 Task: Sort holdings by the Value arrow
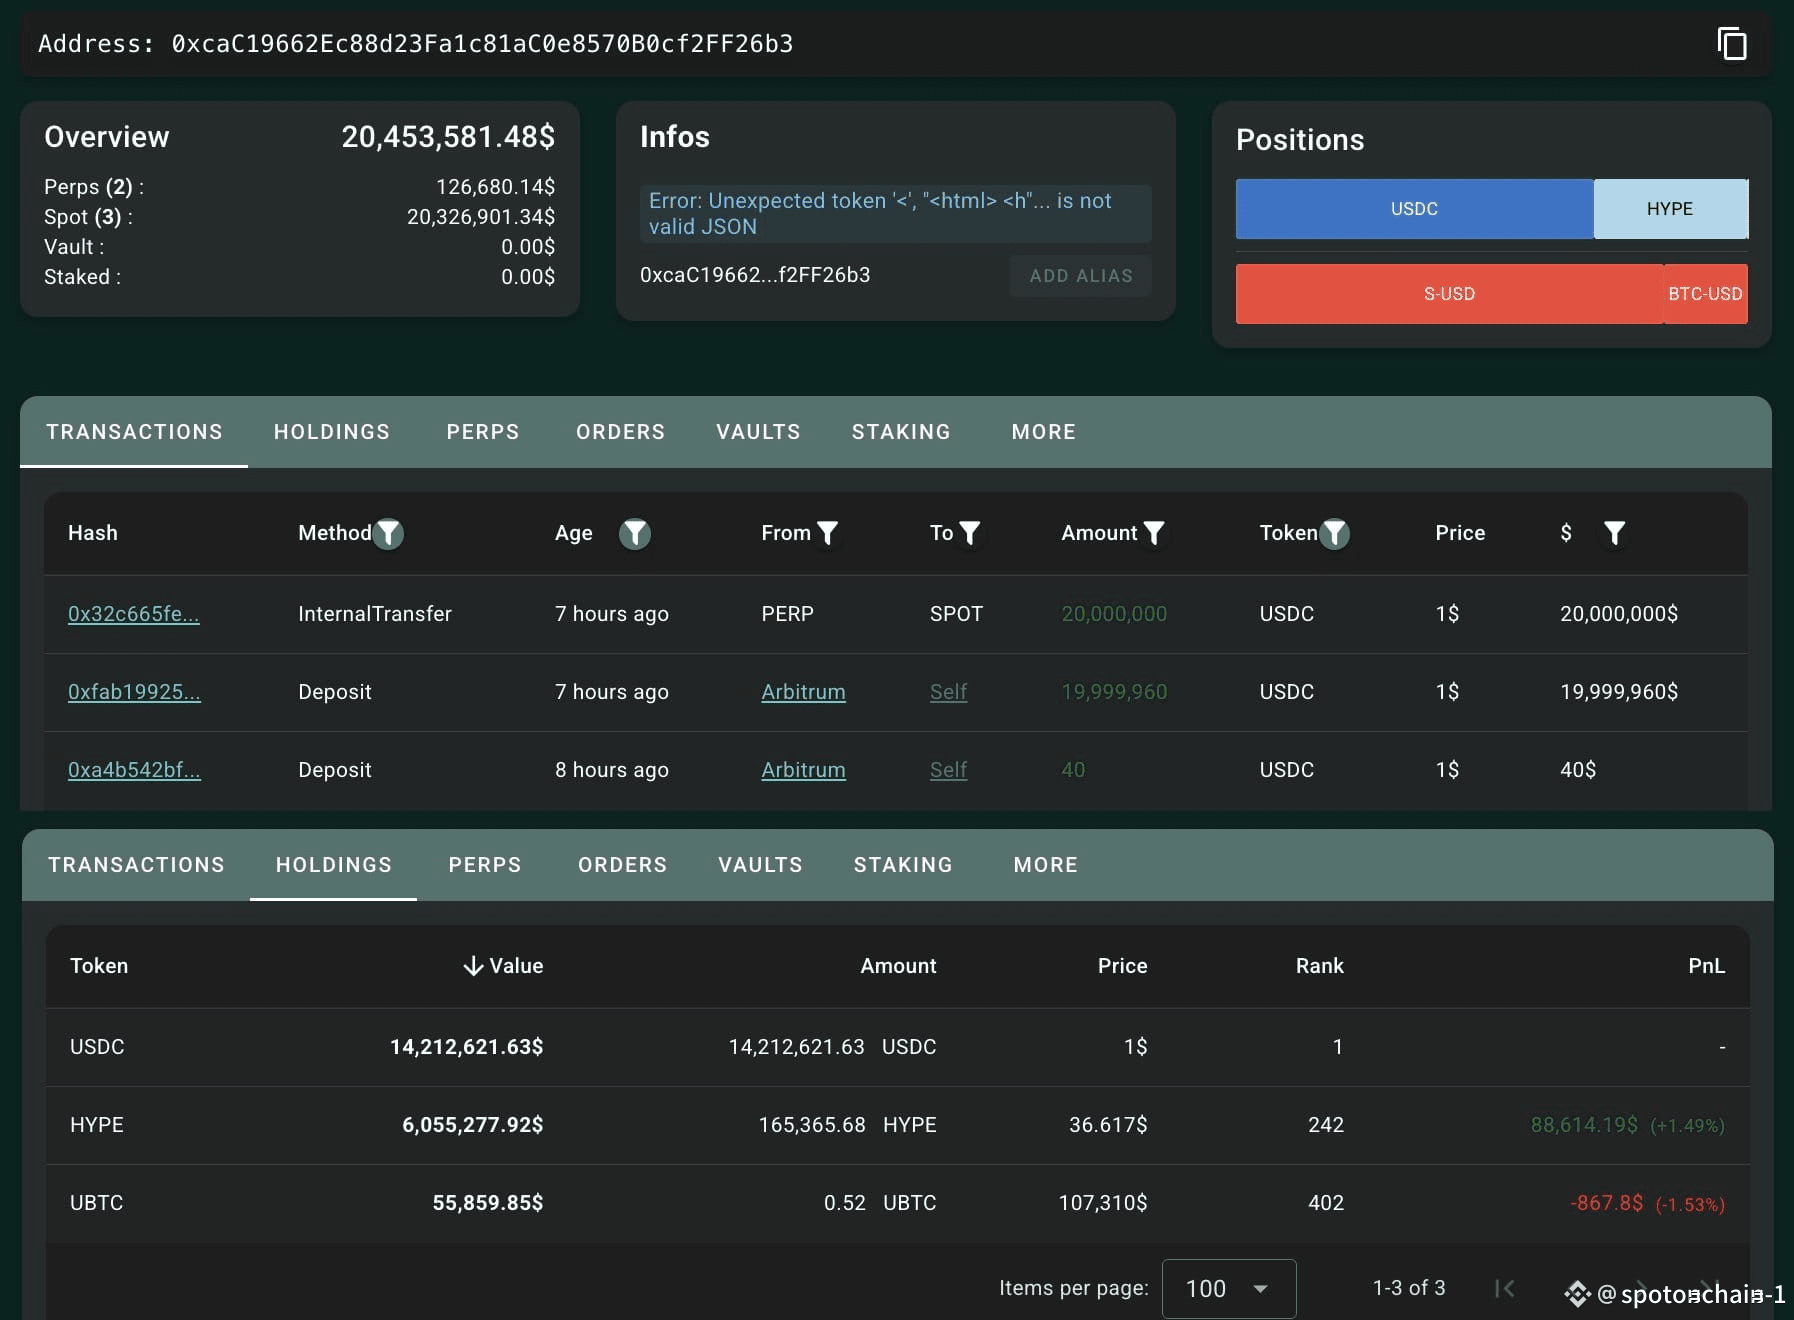pyautogui.click(x=473, y=966)
